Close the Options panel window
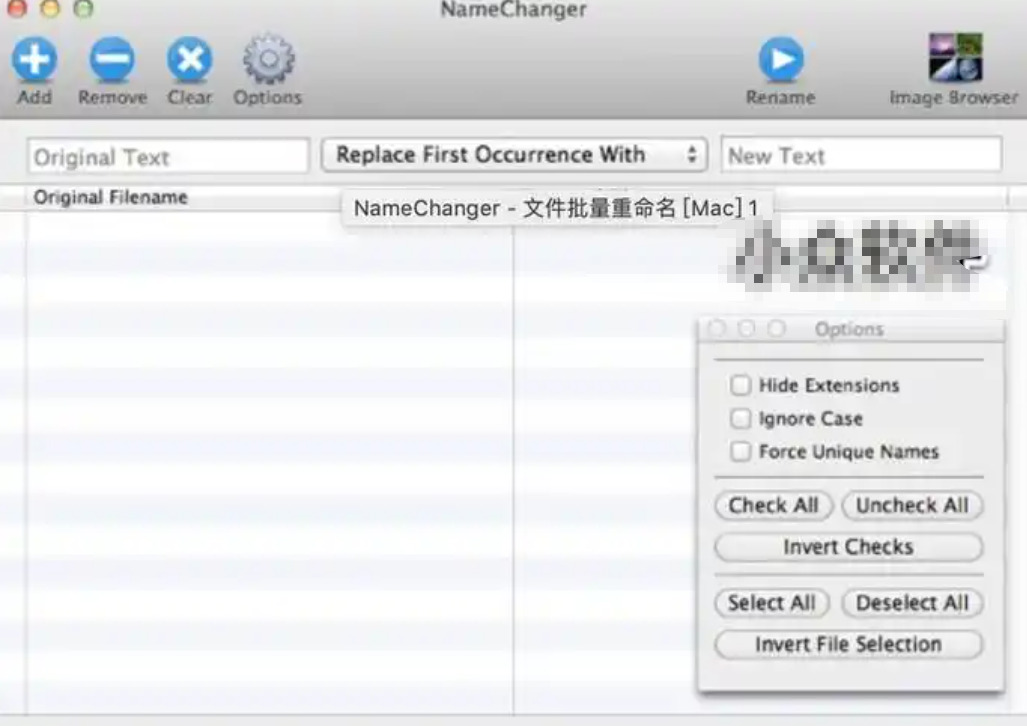 pyautogui.click(x=717, y=328)
